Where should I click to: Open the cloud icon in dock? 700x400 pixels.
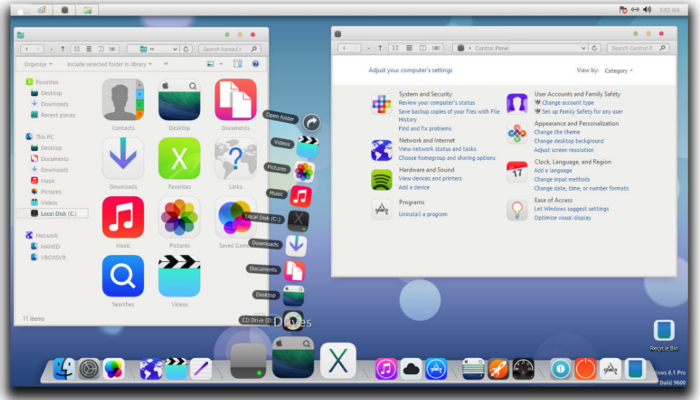click(x=411, y=369)
